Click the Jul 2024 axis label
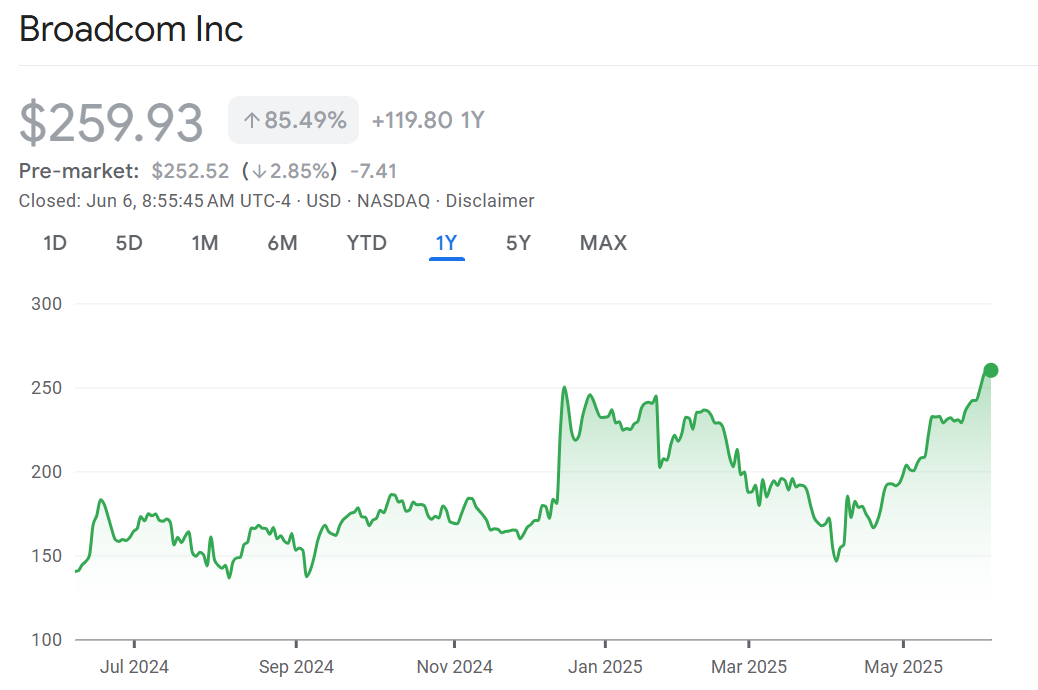This screenshot has height=690, width=1038. (134, 667)
